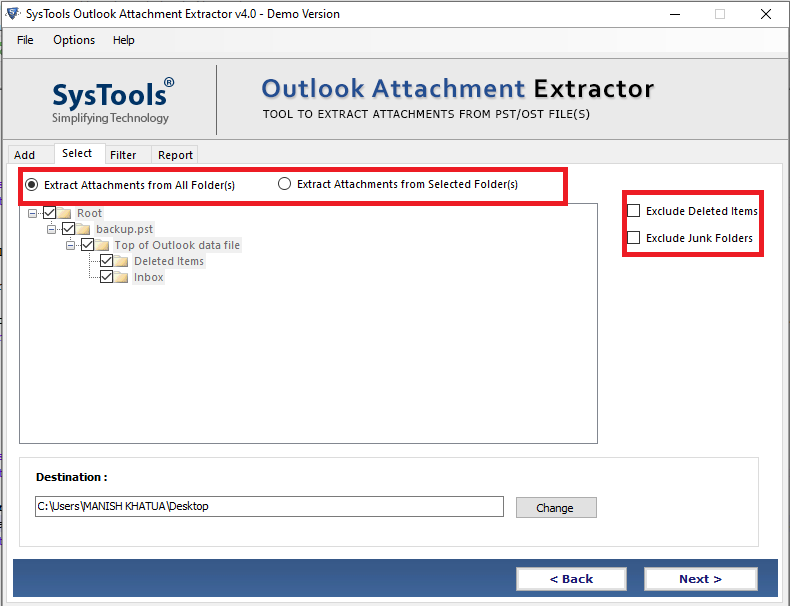Click the Root folder icon
Viewport: 790px width, 606px height.
(x=64, y=213)
